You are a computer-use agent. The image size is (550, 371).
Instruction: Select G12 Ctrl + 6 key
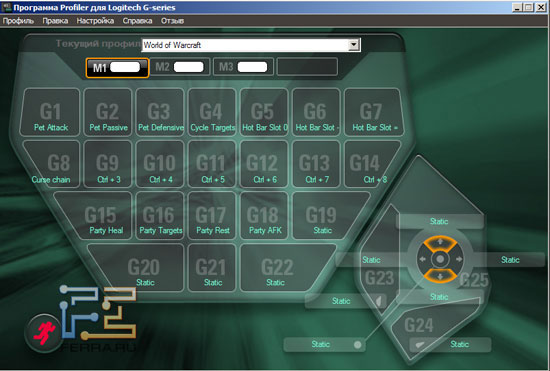click(264, 164)
